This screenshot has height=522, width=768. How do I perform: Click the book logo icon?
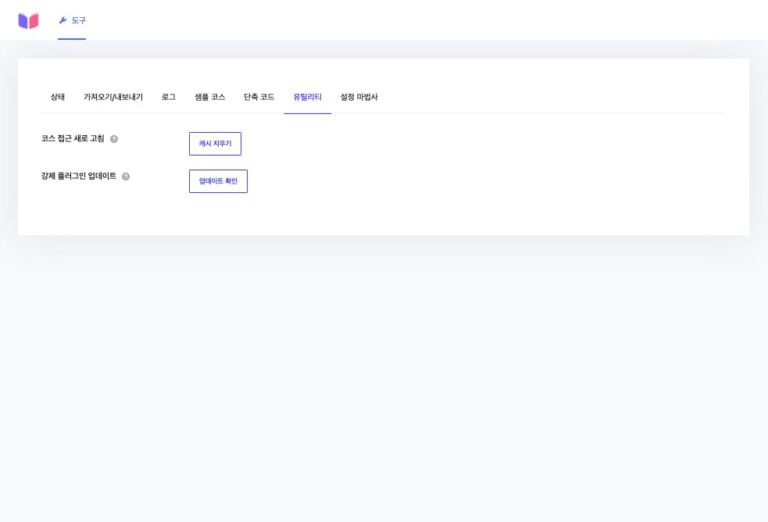pos(28,20)
